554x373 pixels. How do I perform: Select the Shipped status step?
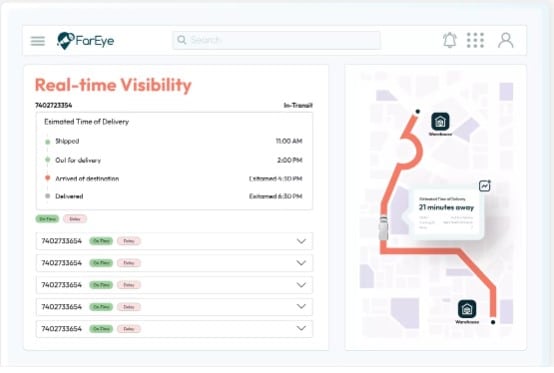(x=67, y=141)
